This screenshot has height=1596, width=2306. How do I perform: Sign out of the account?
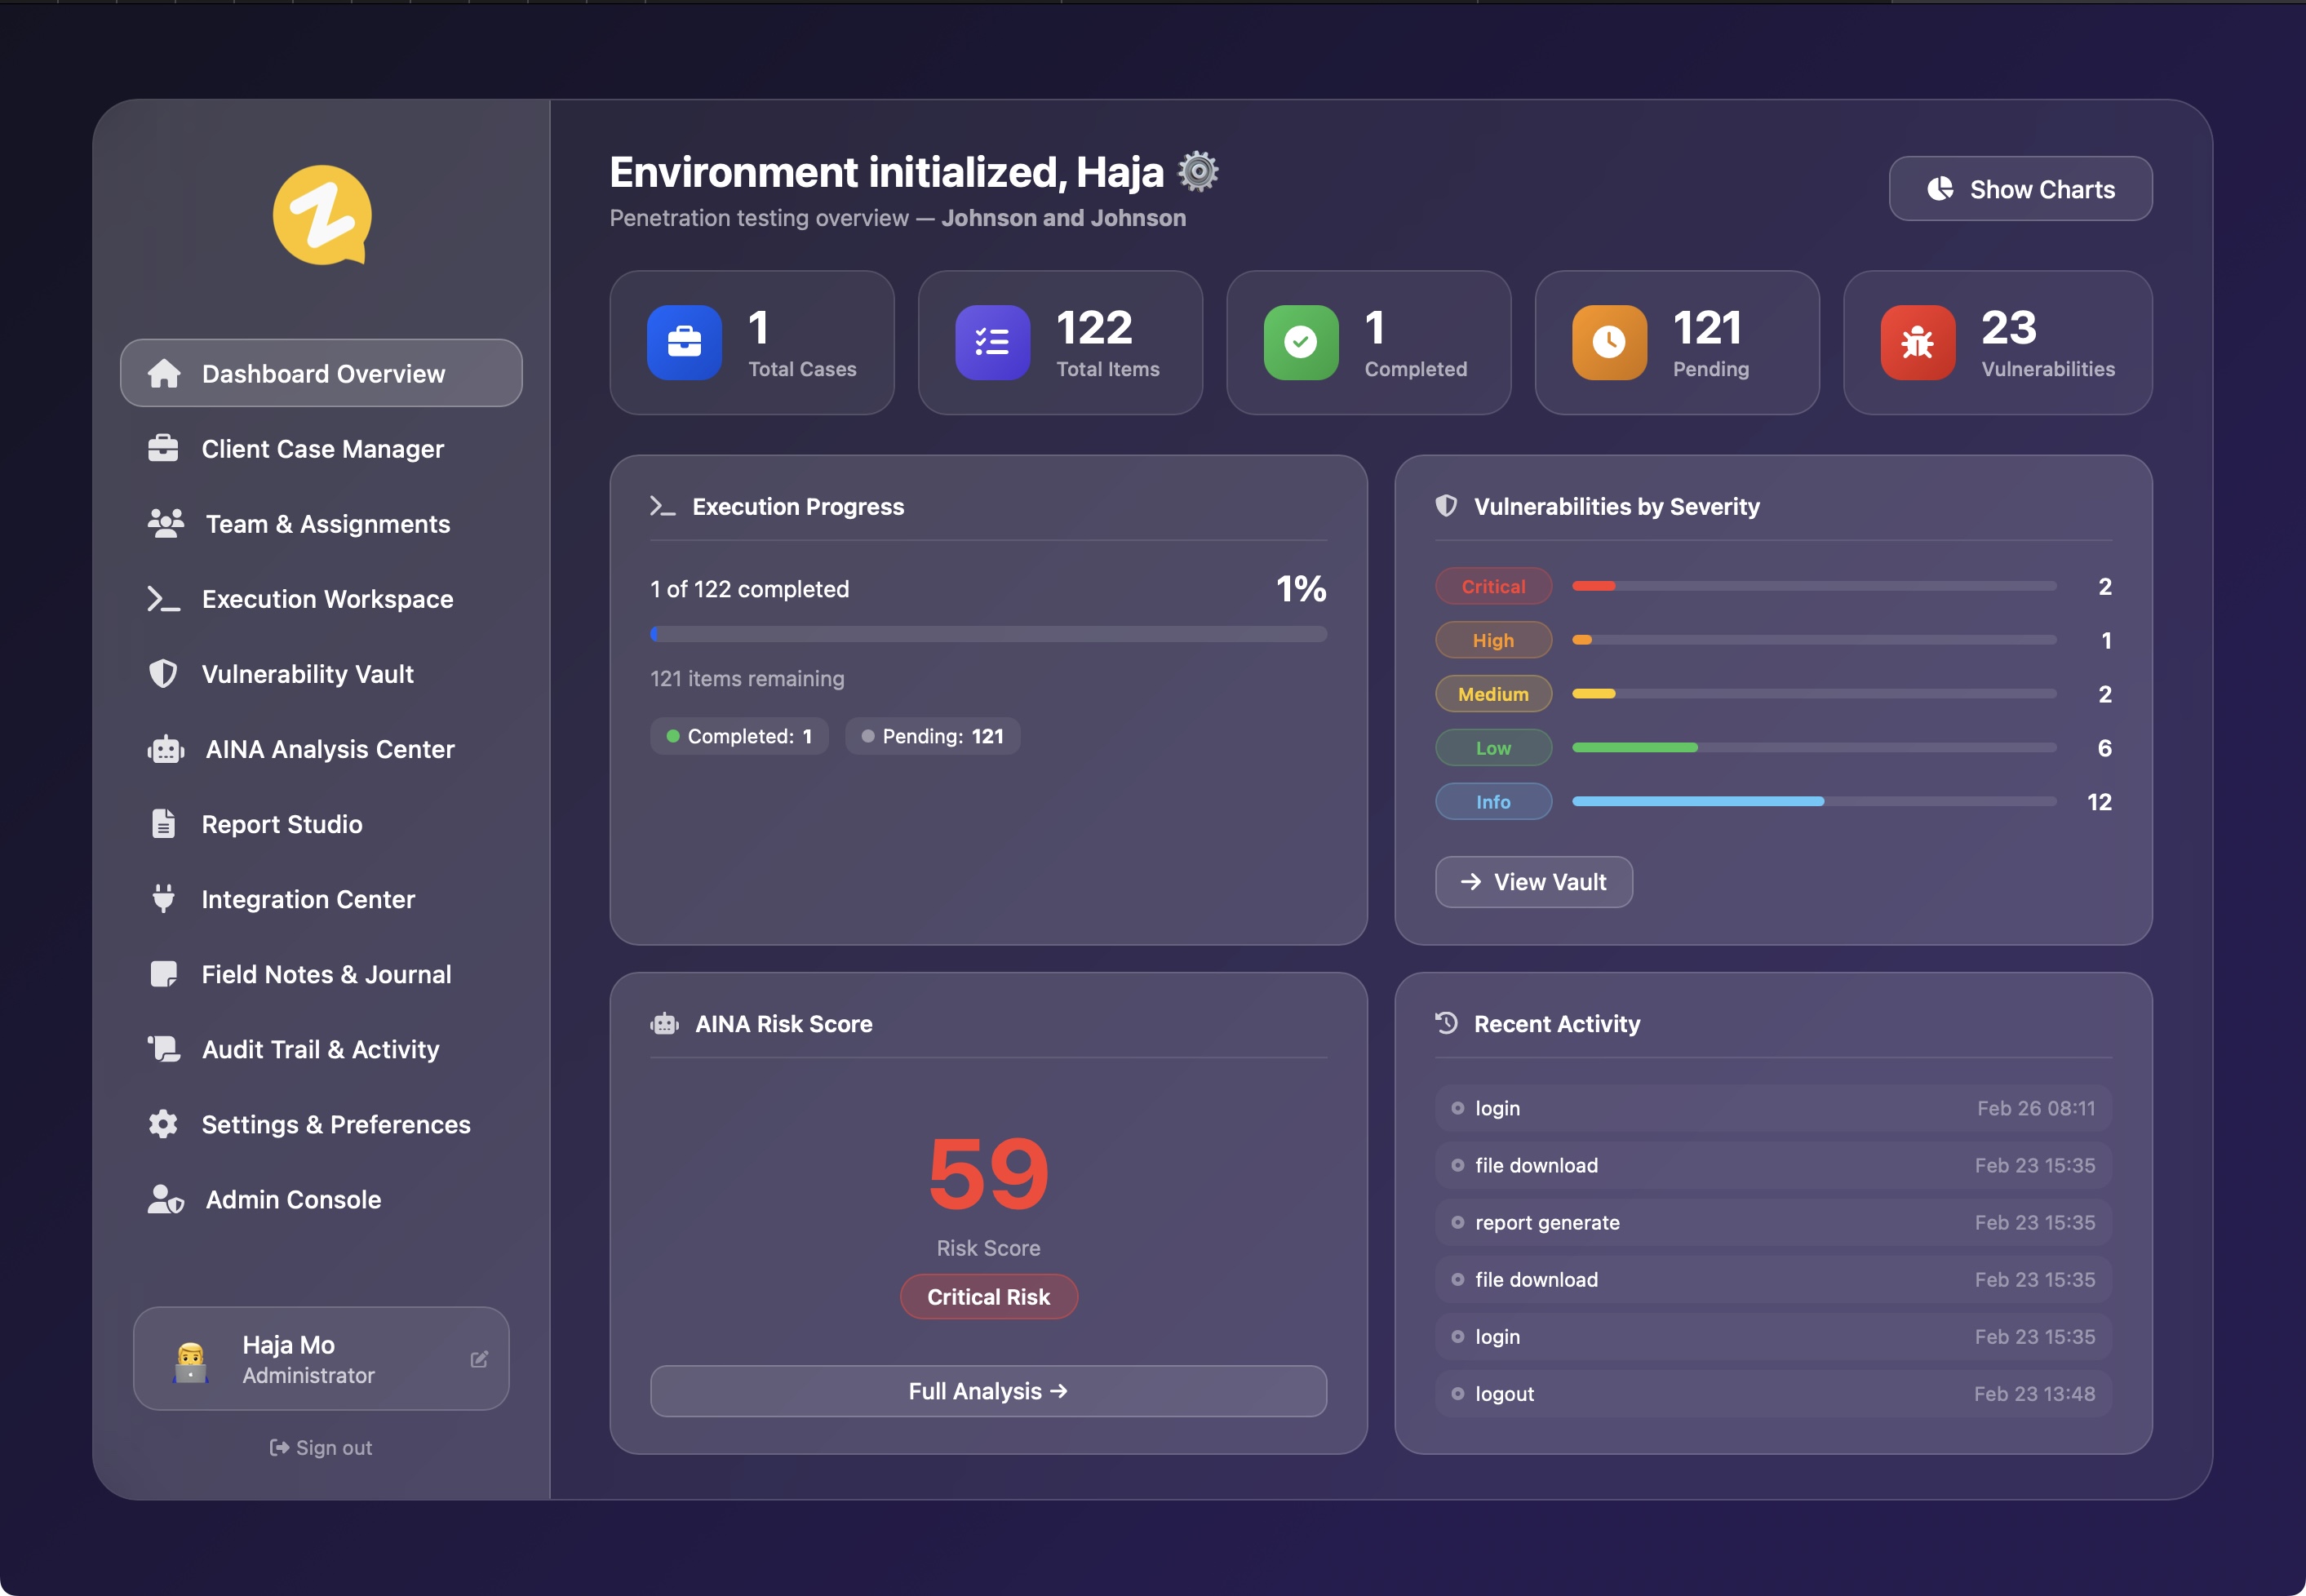pos(321,1447)
